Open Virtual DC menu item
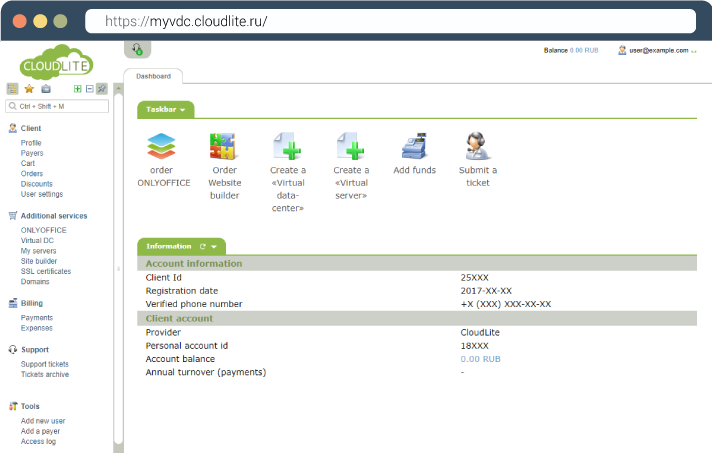The height and width of the screenshot is (453, 712). pyautogui.click(x=37, y=241)
